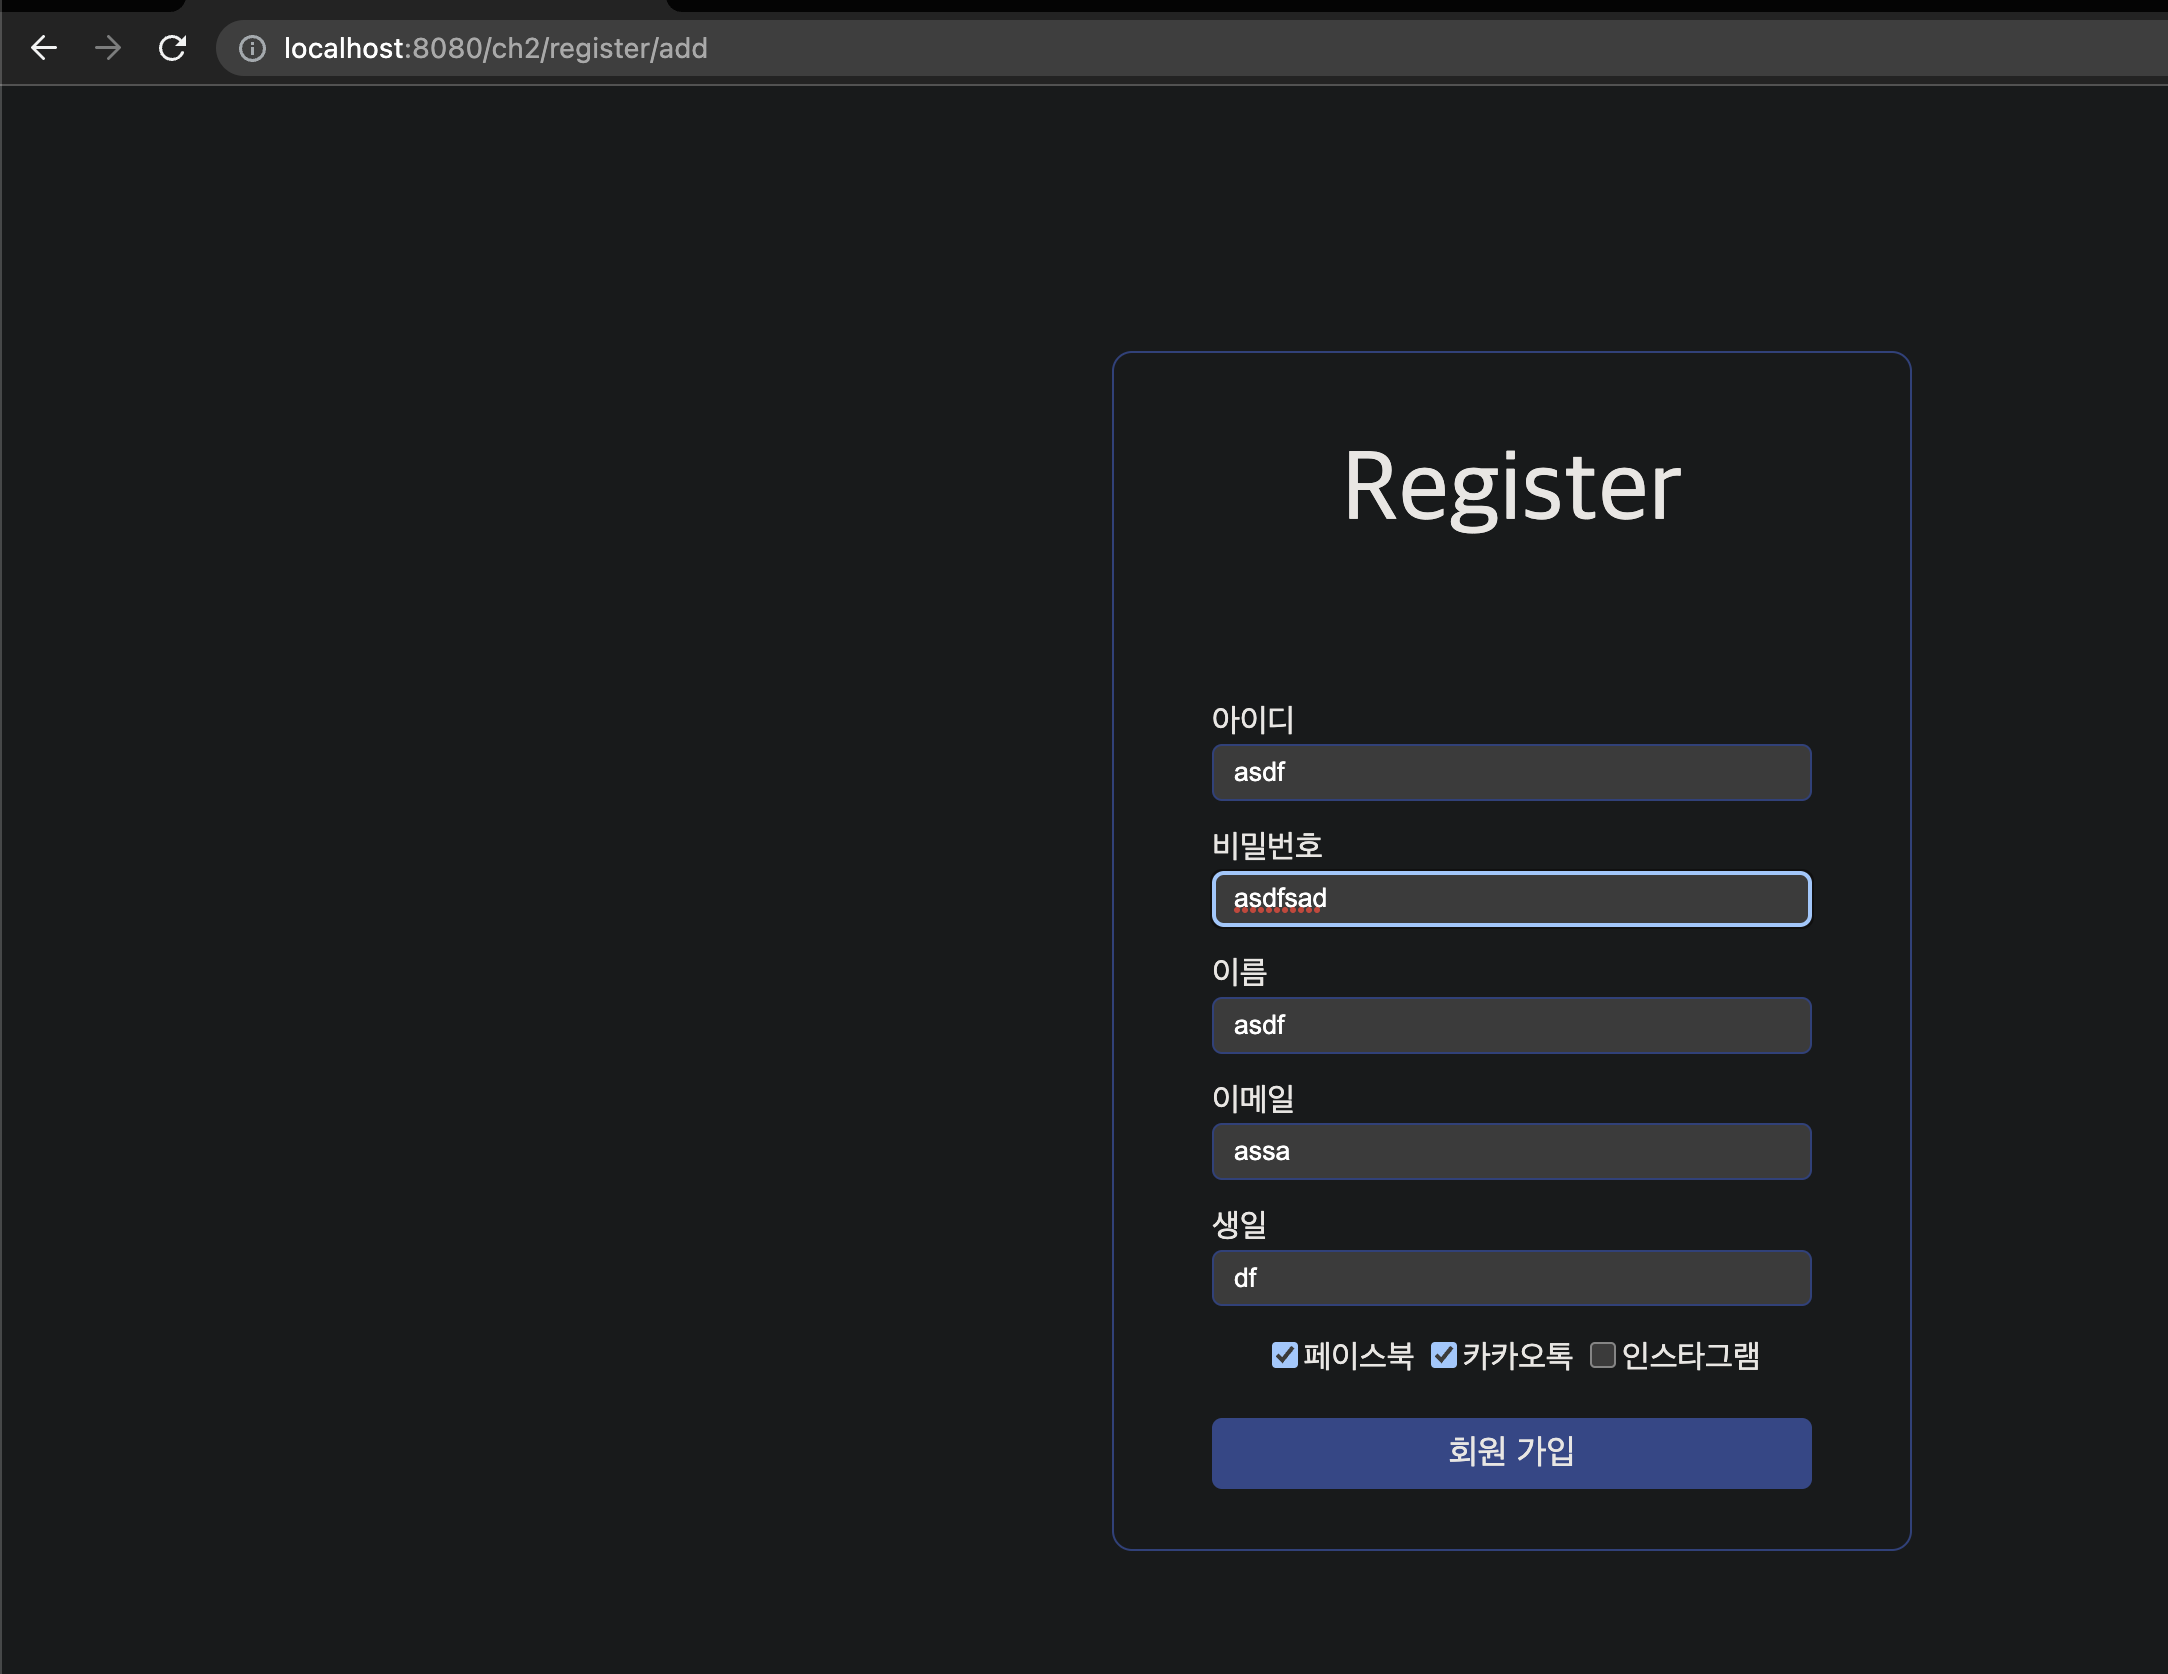2168x1674 pixels.
Task: Click the 페이스북 checkbox label
Action: click(x=1358, y=1356)
